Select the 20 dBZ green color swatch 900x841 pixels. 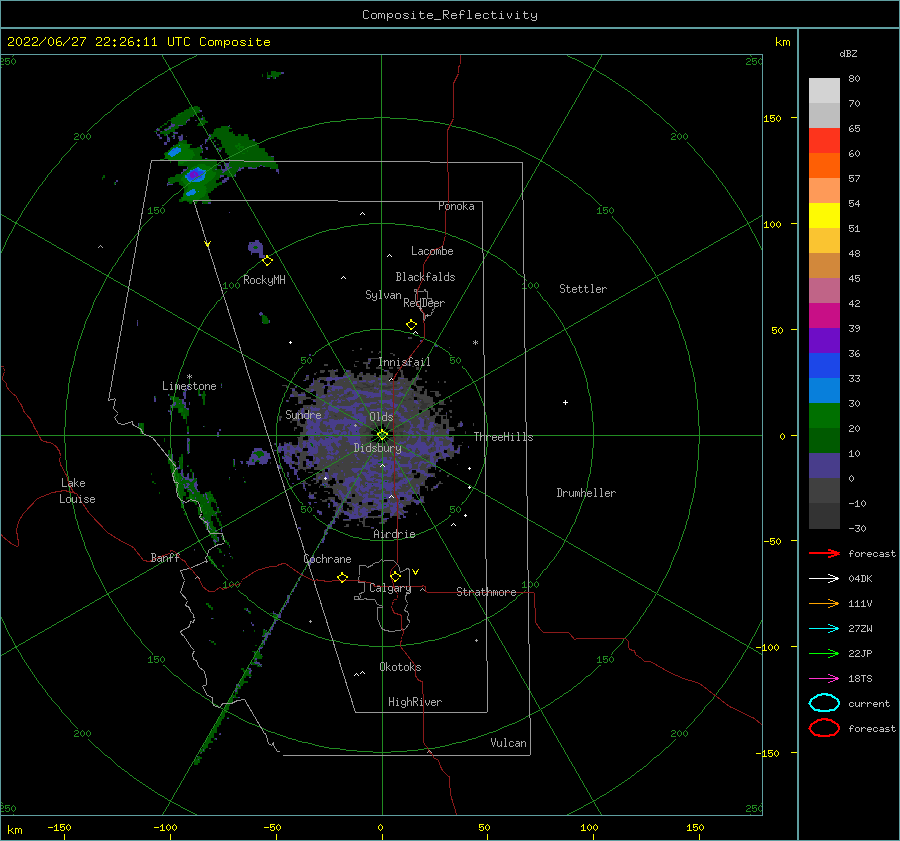(824, 416)
